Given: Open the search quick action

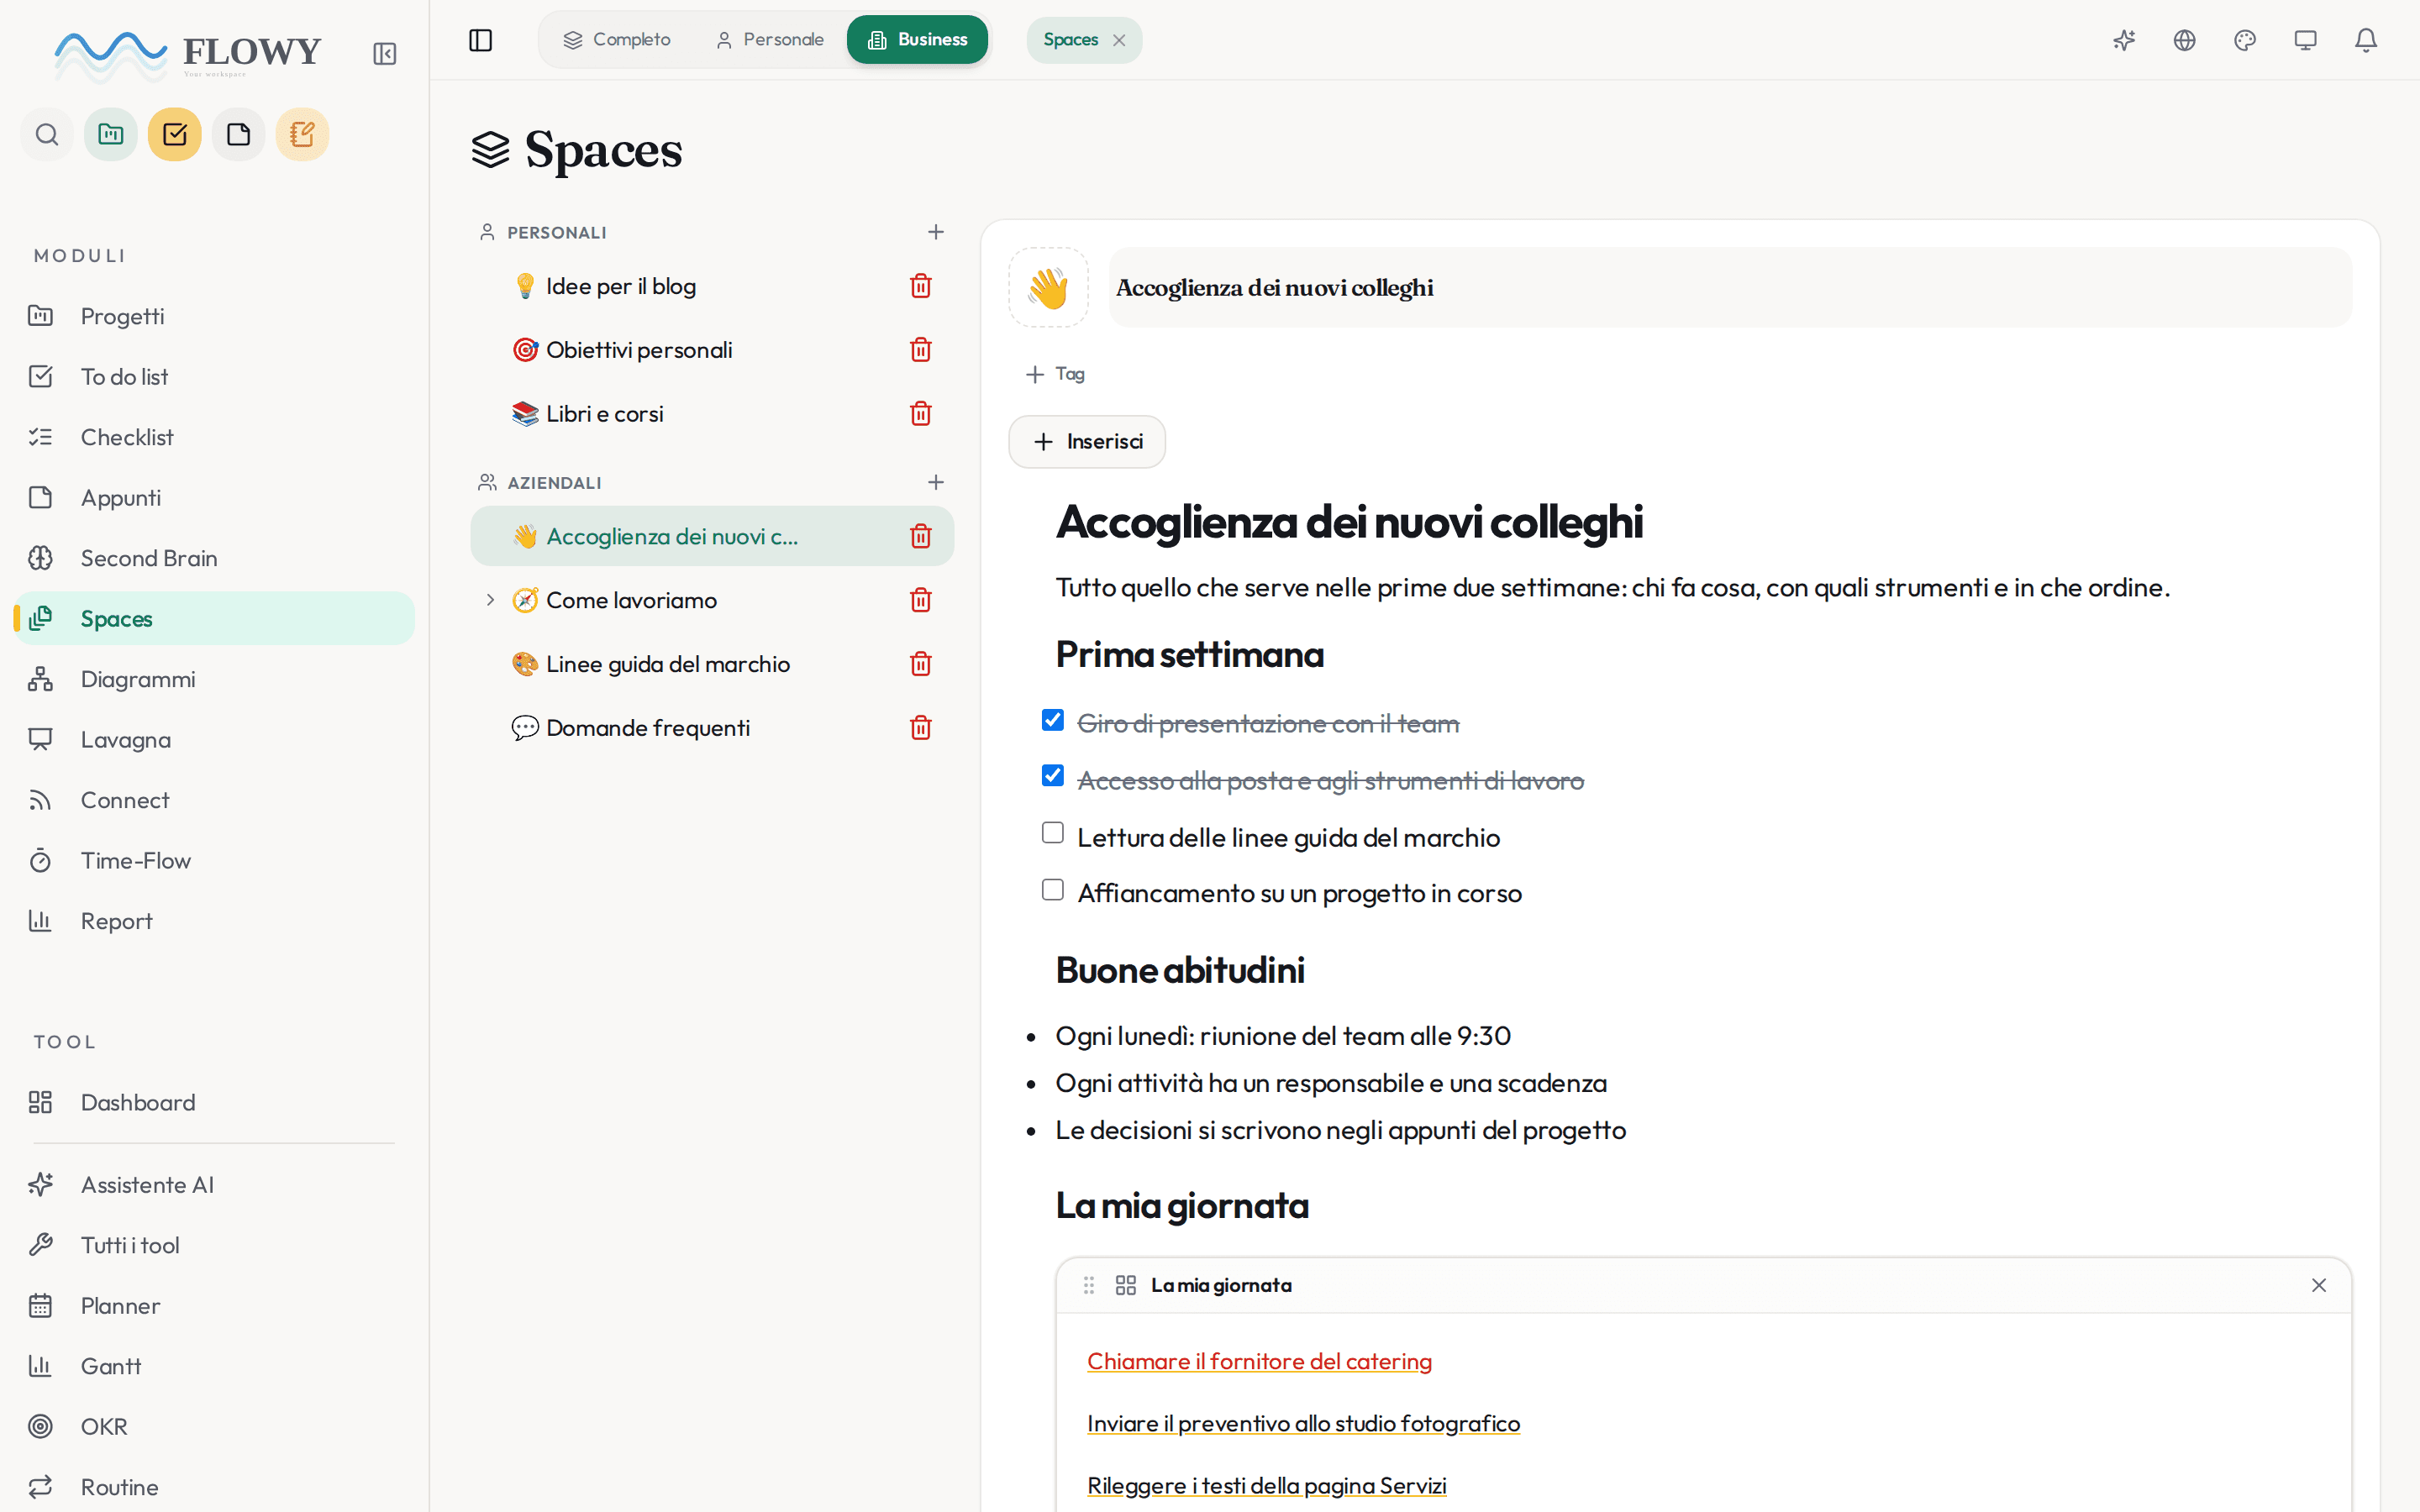Looking at the screenshot, I should [x=47, y=134].
